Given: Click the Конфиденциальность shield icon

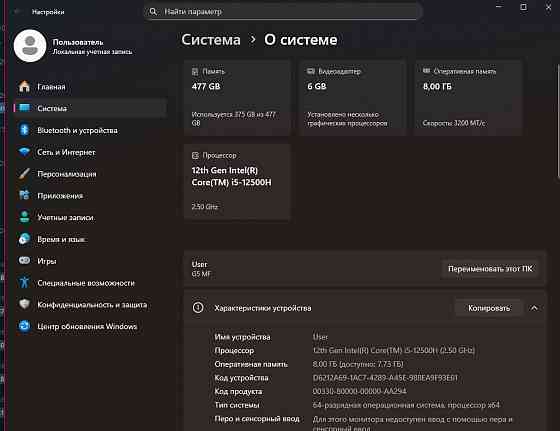Looking at the screenshot, I should click(x=24, y=304).
